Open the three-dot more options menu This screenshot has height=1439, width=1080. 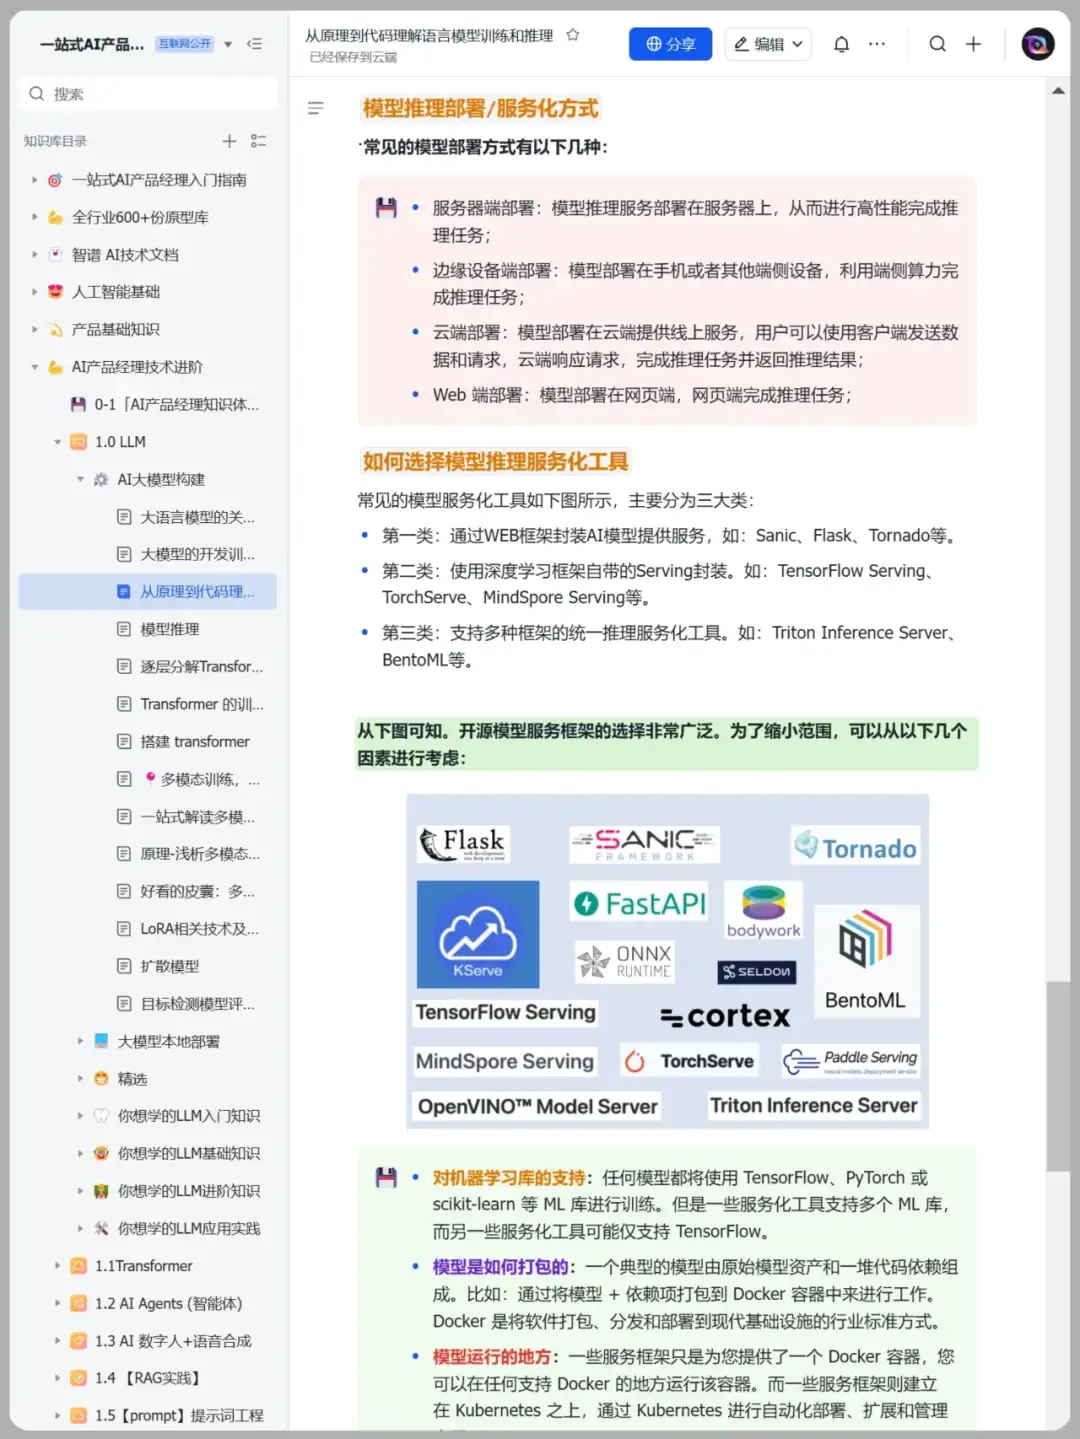click(x=877, y=44)
